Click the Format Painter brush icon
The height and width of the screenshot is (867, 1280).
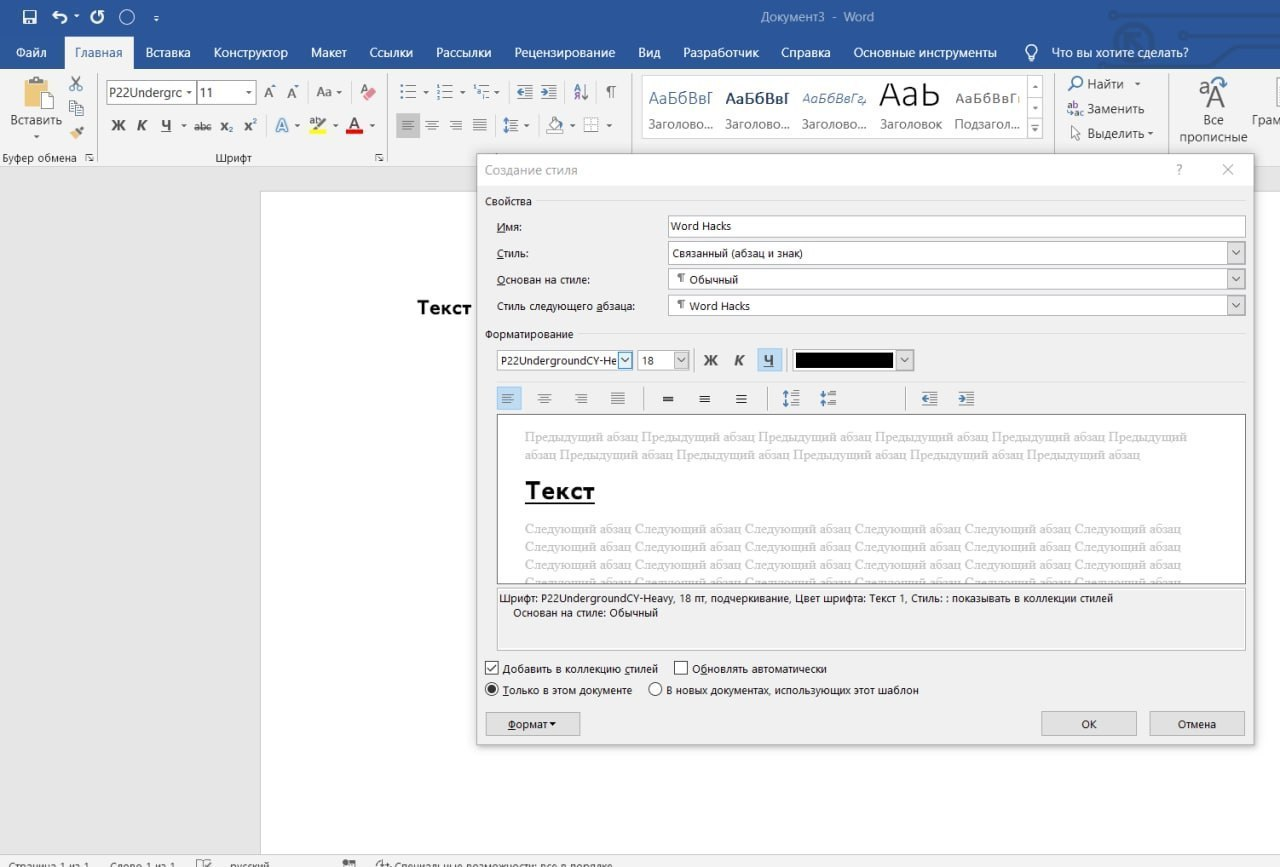pos(76,132)
